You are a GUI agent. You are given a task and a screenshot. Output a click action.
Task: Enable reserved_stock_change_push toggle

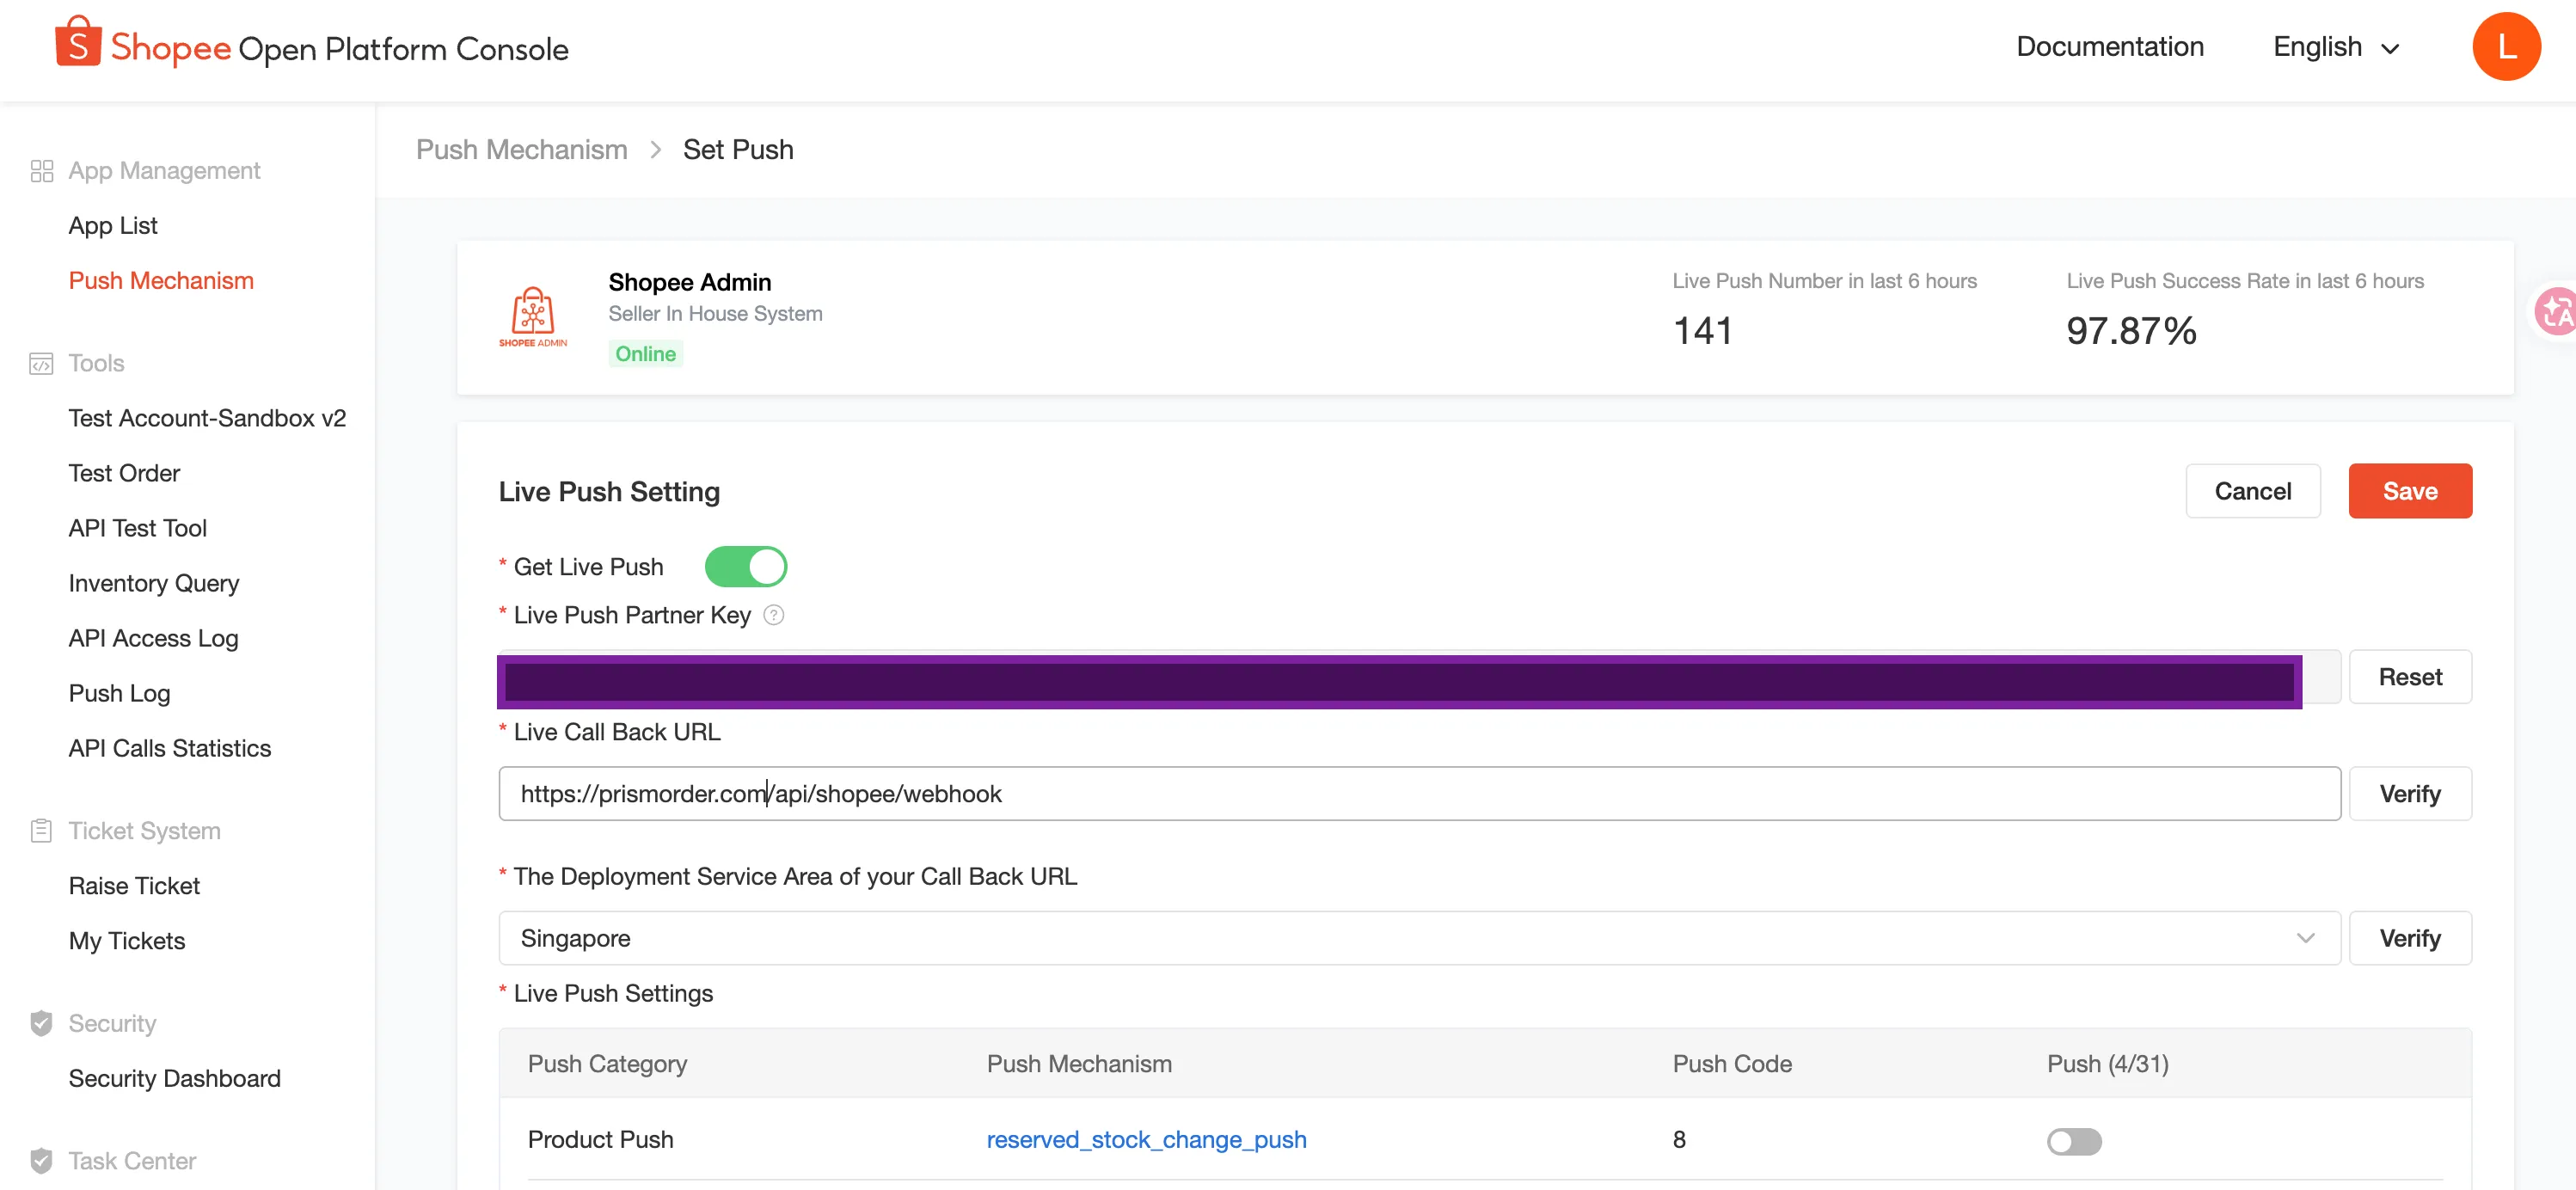tap(2074, 1141)
